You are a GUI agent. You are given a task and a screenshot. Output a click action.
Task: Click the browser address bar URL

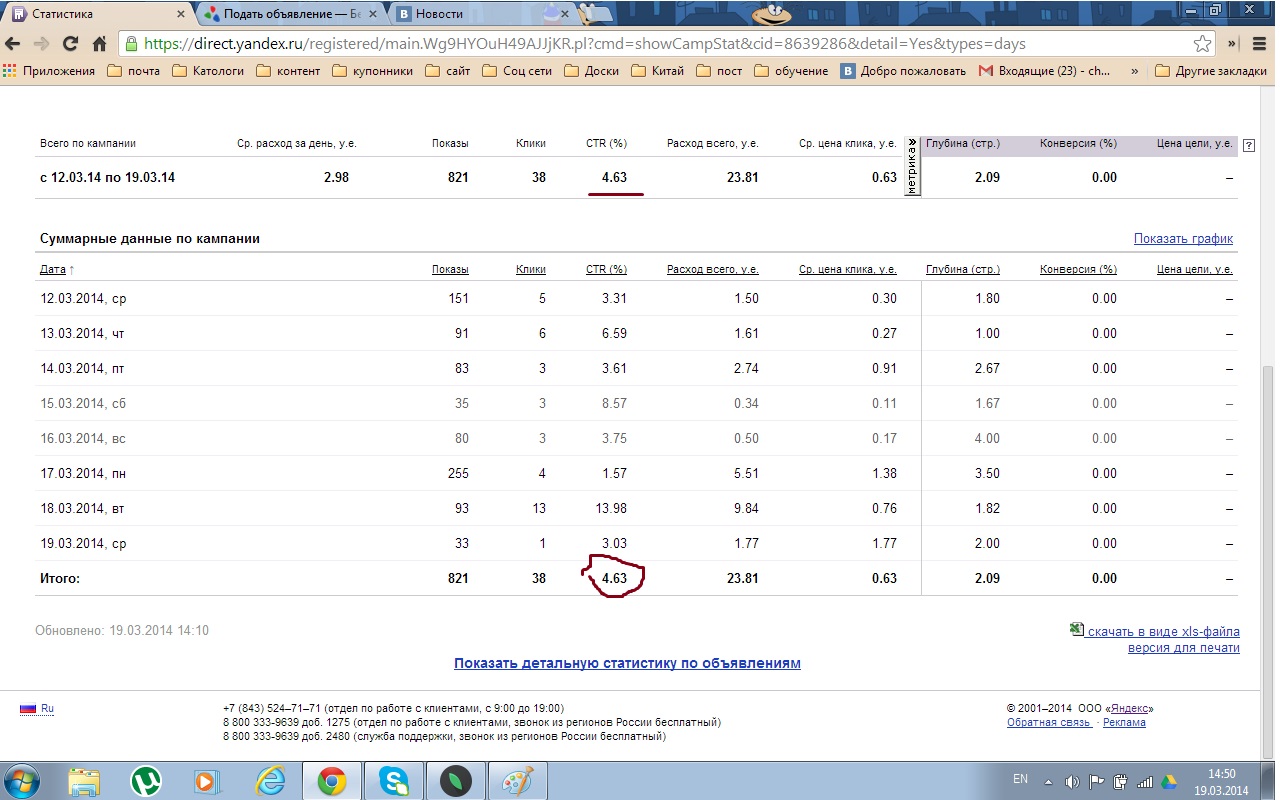(x=585, y=44)
